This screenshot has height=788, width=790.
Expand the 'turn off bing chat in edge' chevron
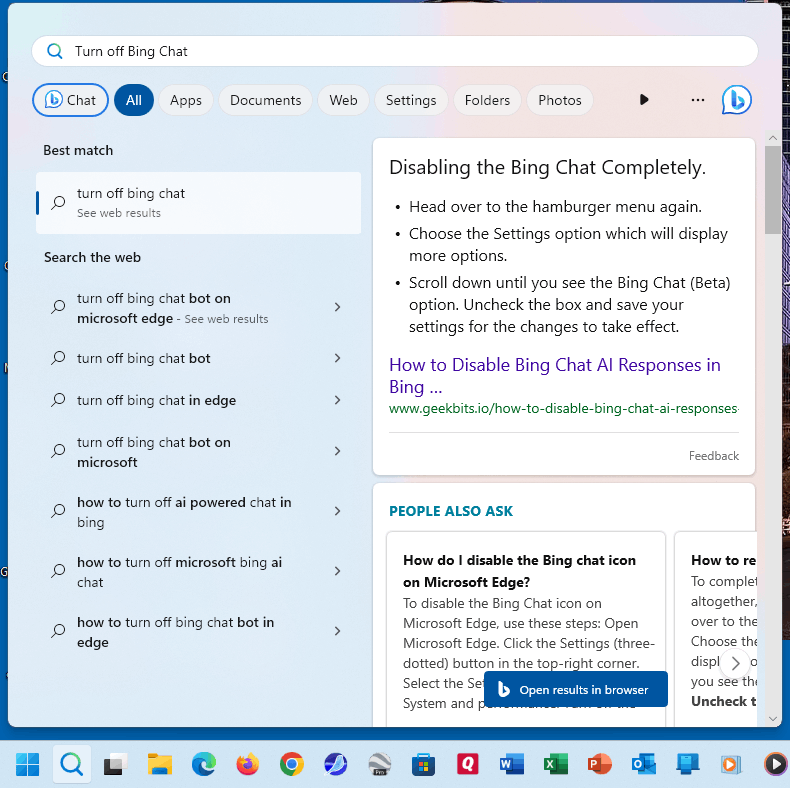click(x=338, y=400)
